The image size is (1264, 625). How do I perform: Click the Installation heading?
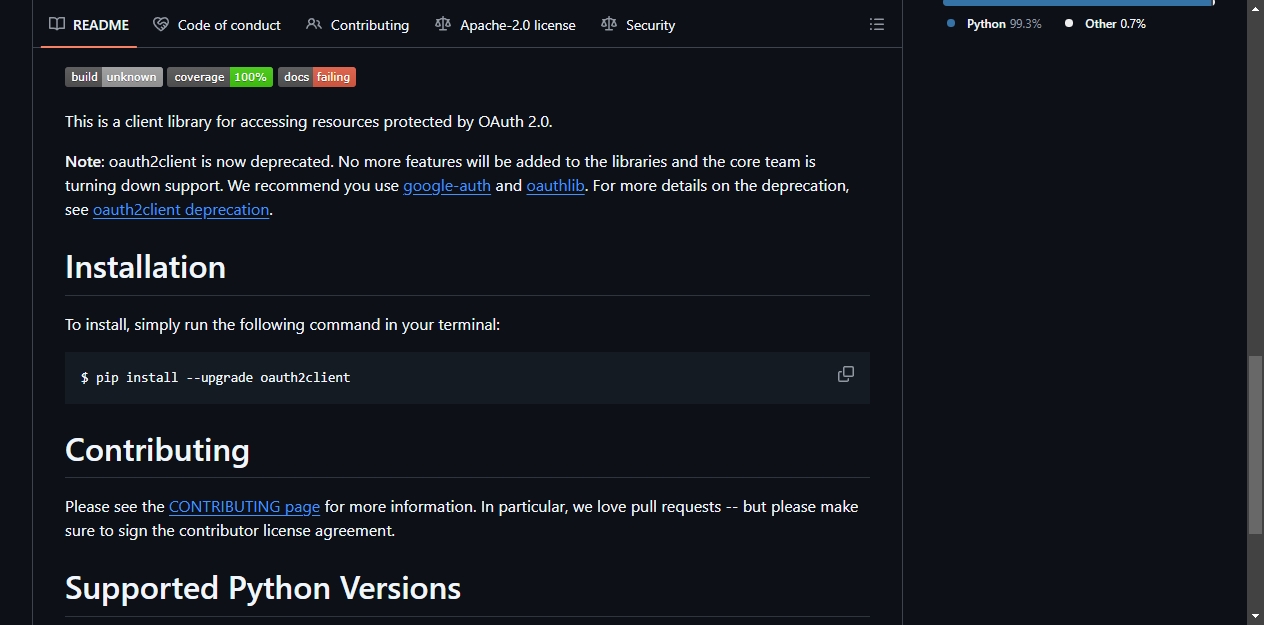145,267
